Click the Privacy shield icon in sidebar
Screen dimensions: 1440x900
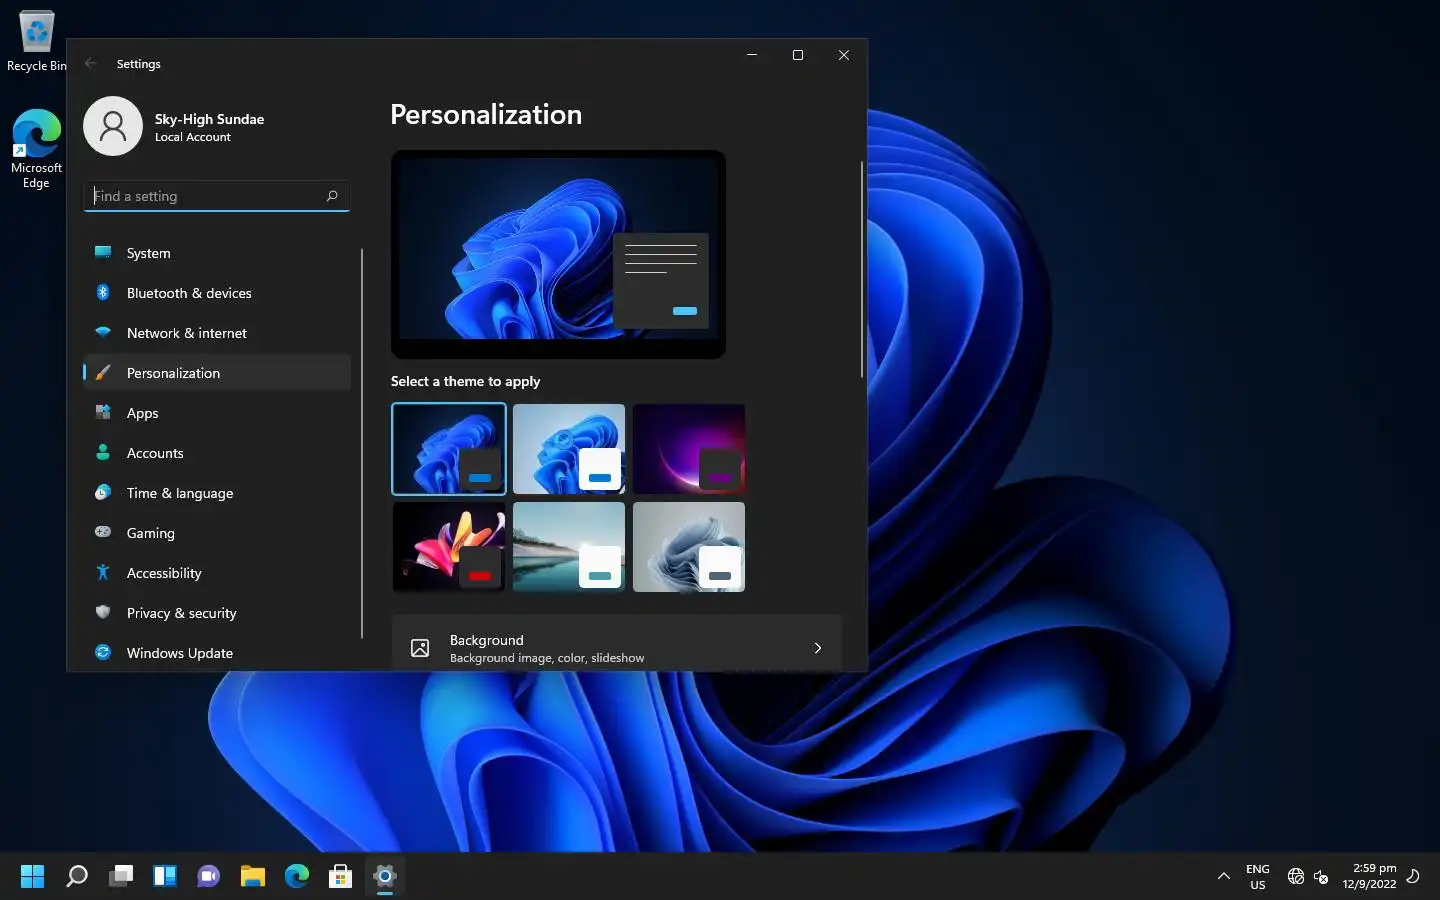(x=103, y=612)
